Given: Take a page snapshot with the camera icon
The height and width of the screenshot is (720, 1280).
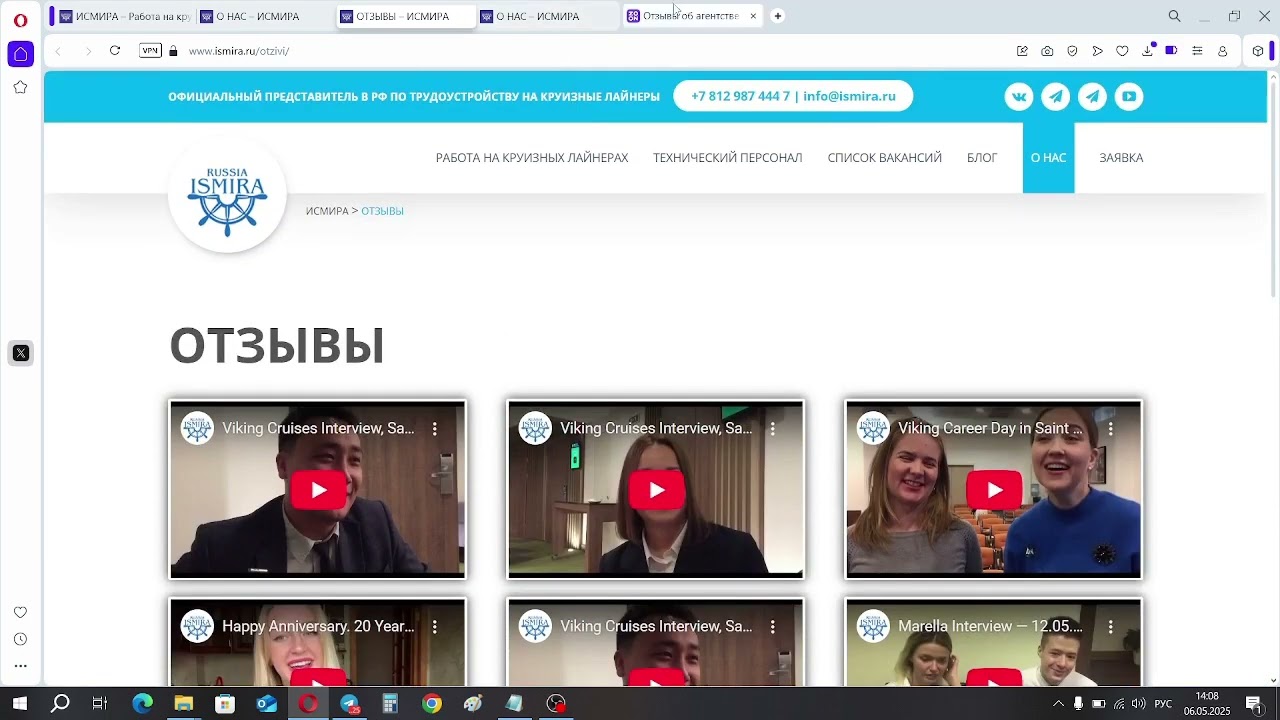Looking at the screenshot, I should point(1047,51).
